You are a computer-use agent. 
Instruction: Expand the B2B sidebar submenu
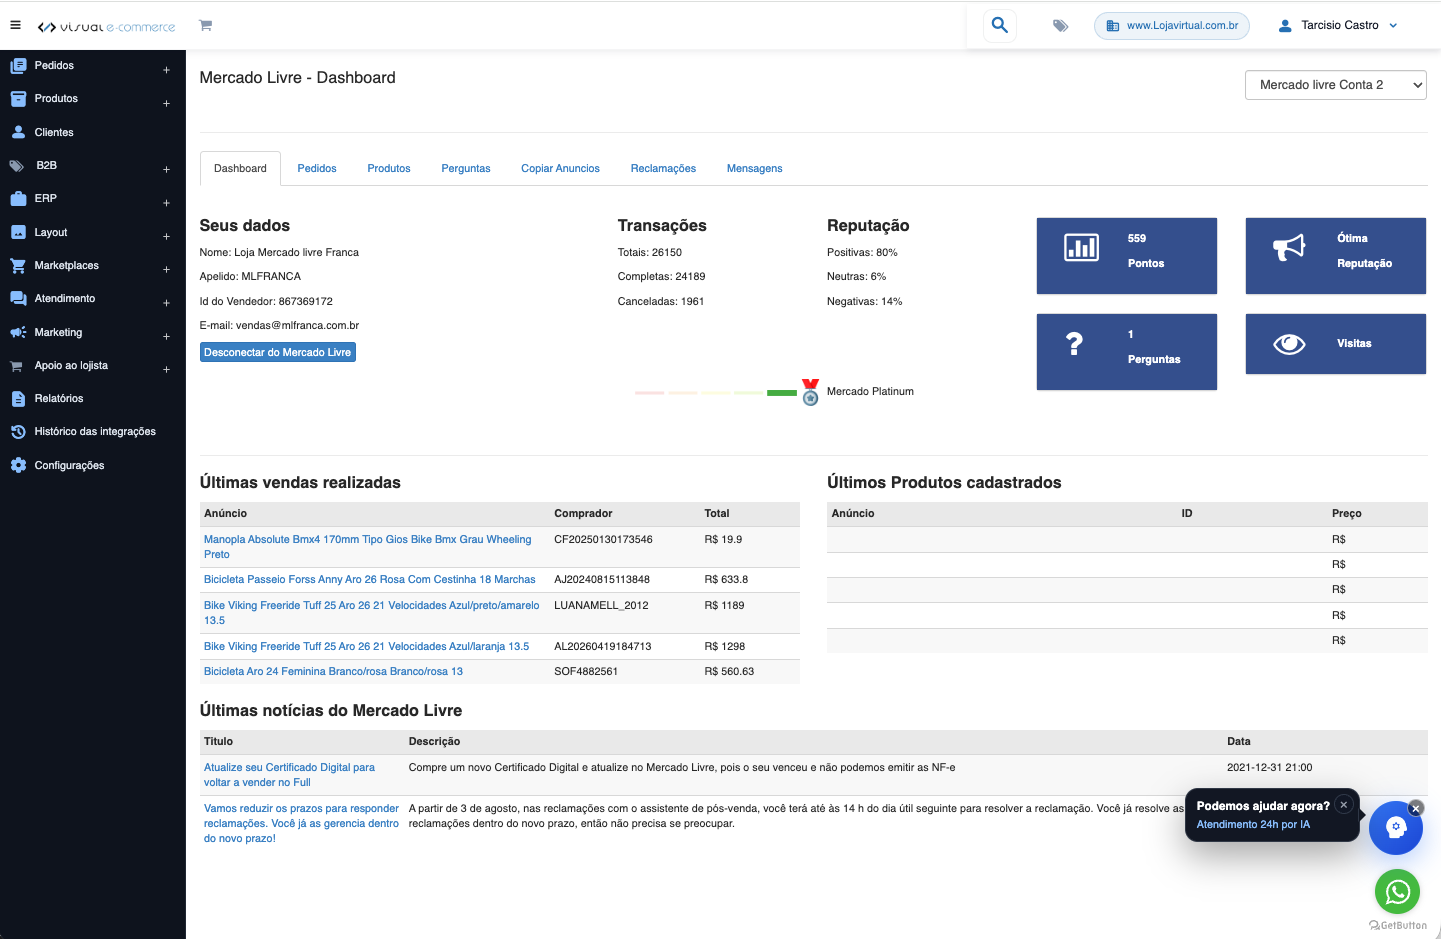167,170
